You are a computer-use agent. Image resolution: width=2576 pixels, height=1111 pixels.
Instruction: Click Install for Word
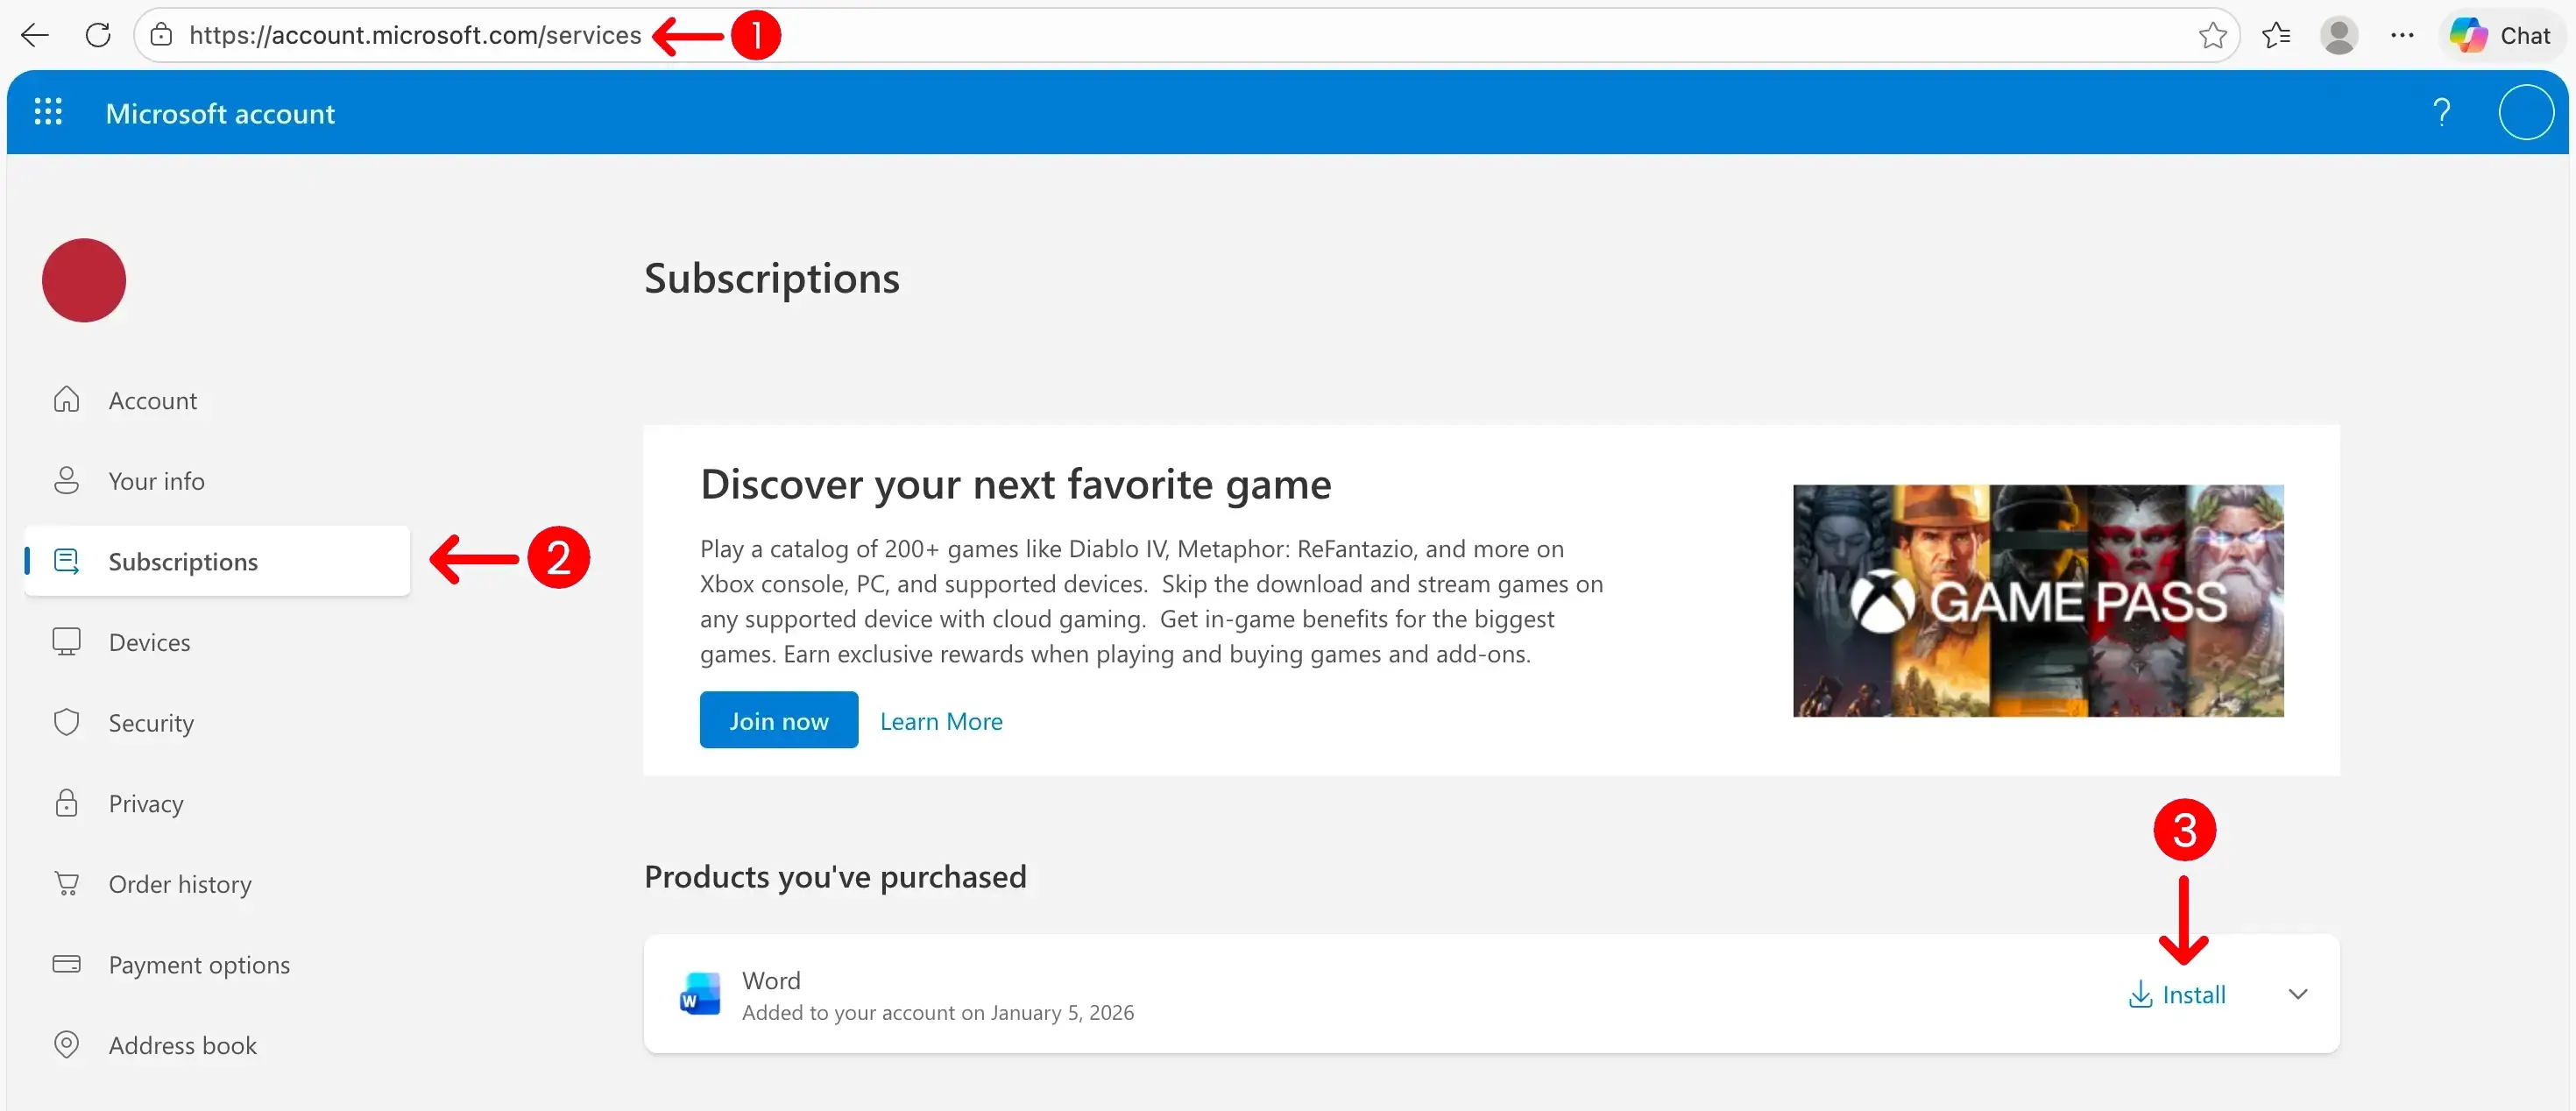tap(2178, 994)
